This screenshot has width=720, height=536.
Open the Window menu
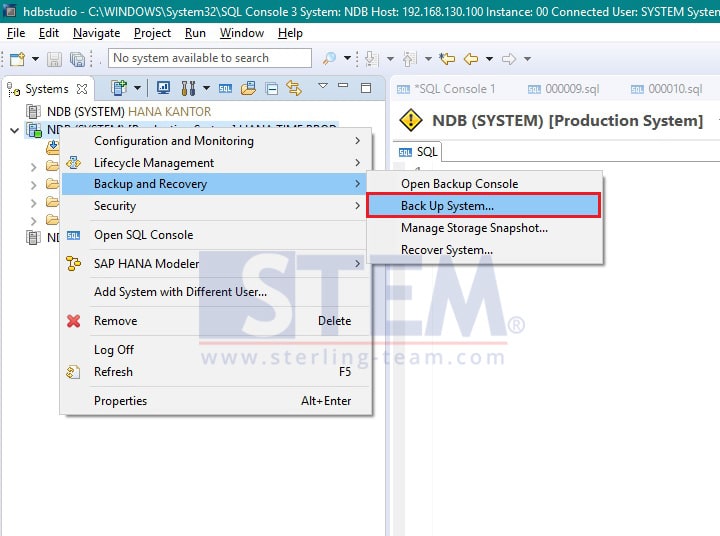pyautogui.click(x=242, y=33)
